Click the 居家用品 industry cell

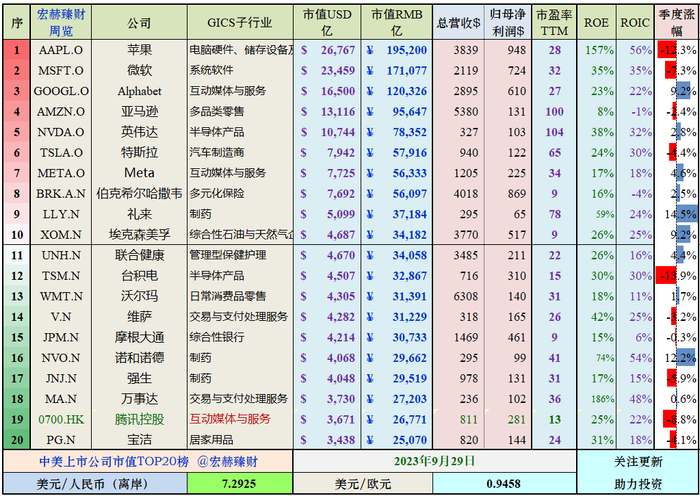point(240,440)
